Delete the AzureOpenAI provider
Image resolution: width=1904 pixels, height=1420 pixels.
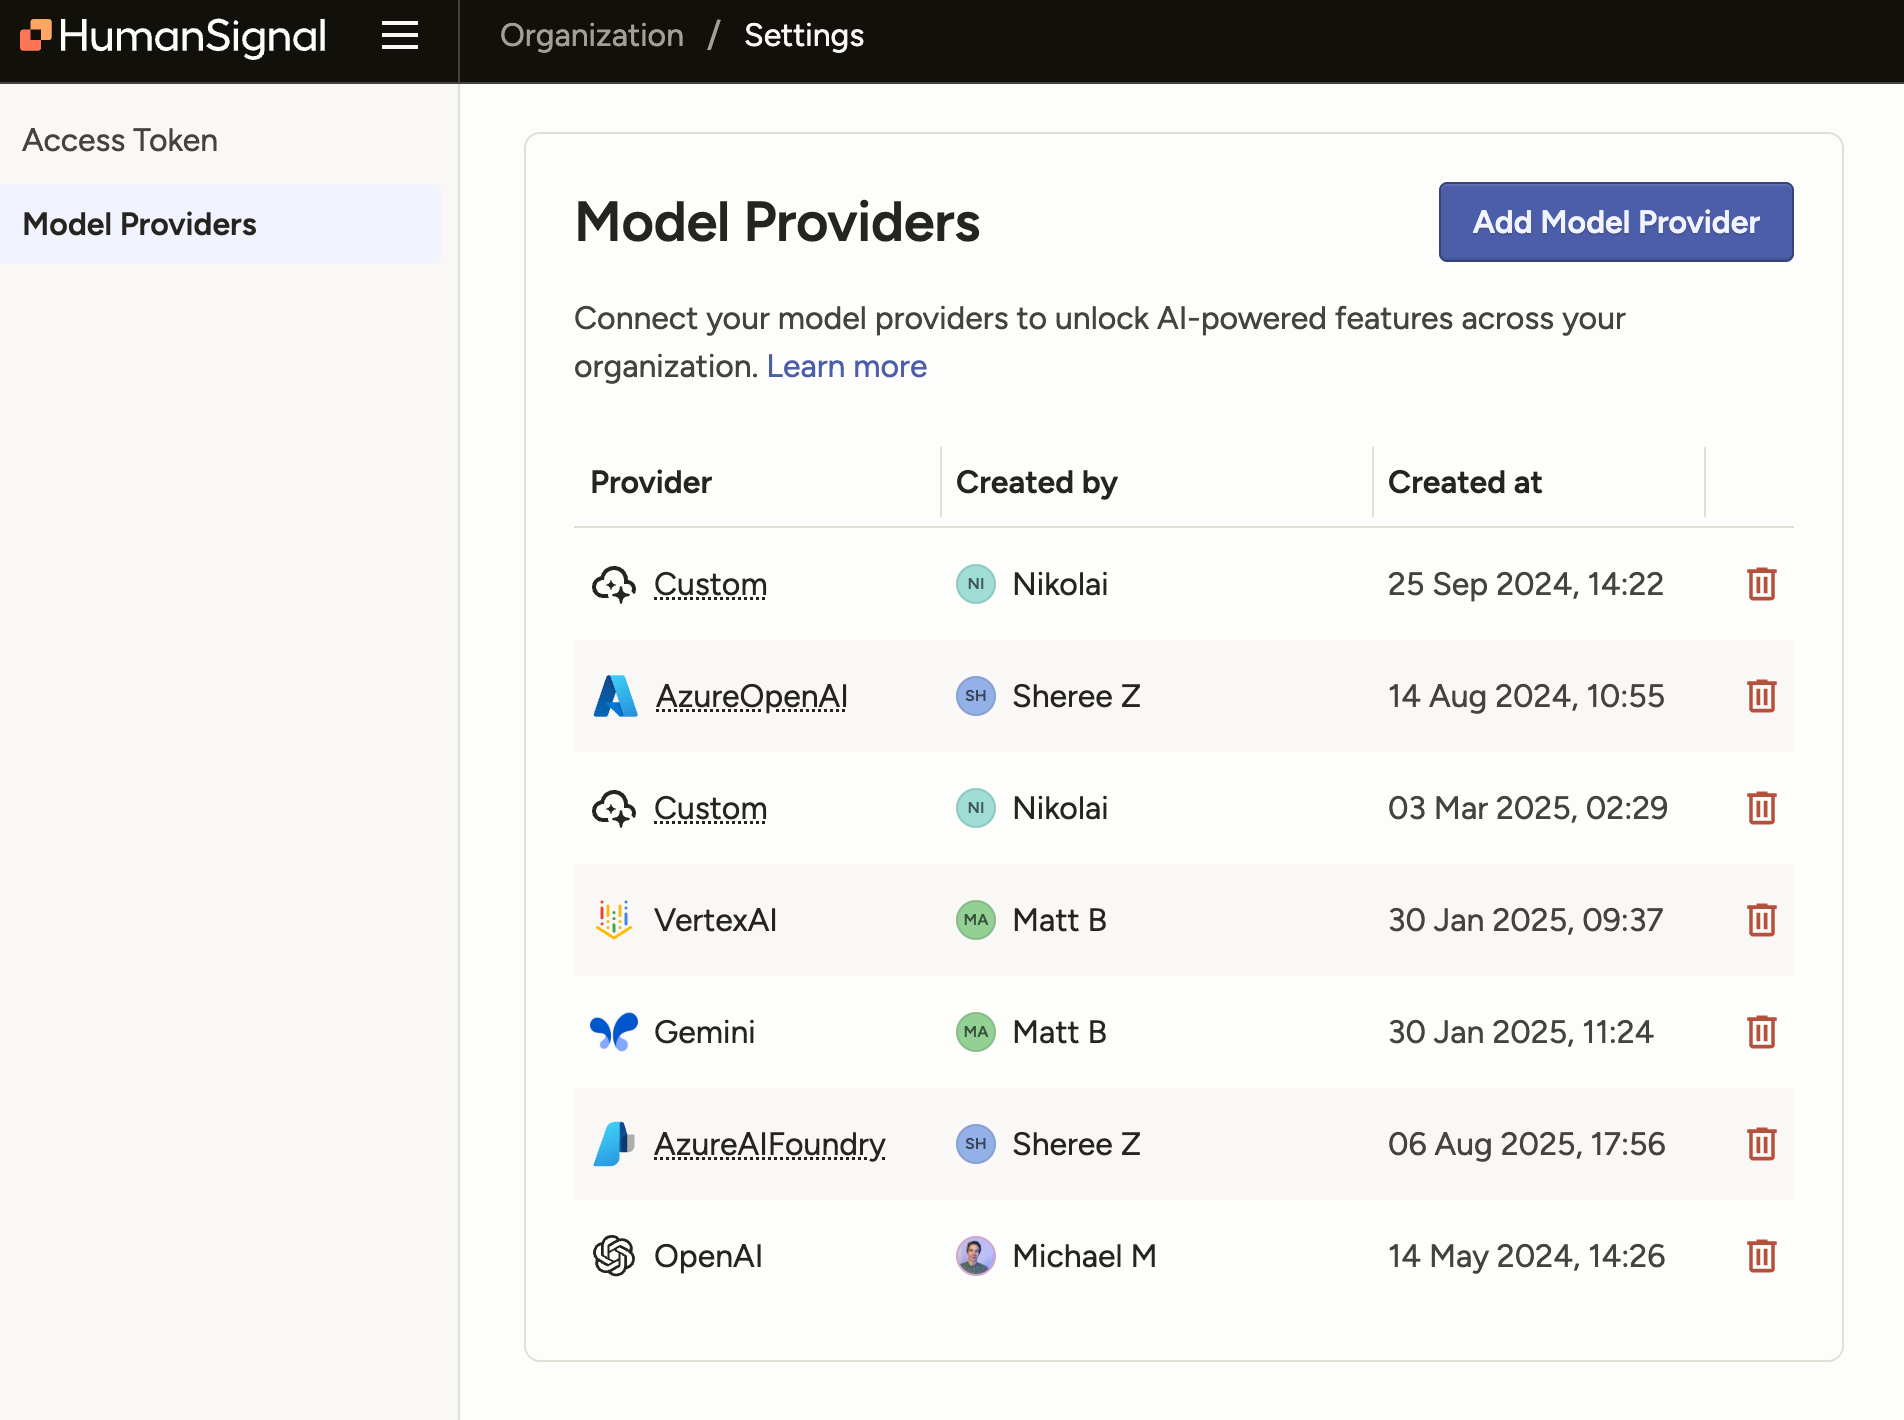1761,696
